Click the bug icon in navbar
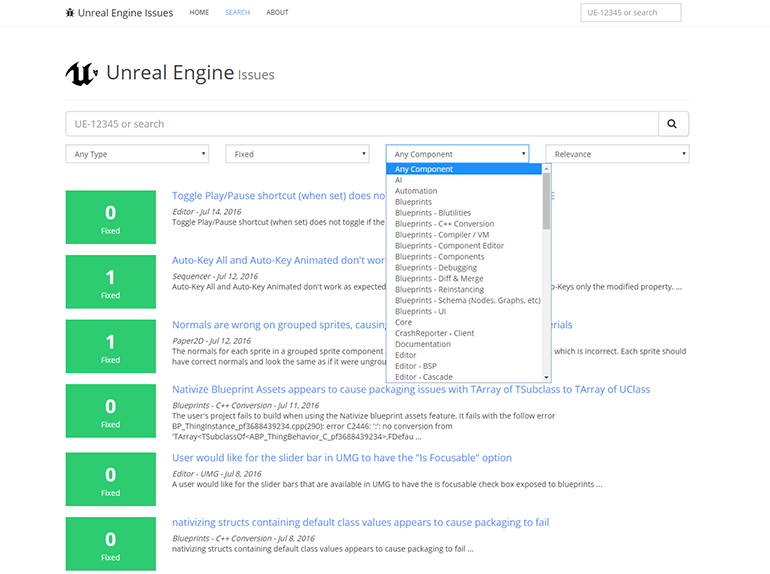The width and height of the screenshot is (770, 574). 70,13
